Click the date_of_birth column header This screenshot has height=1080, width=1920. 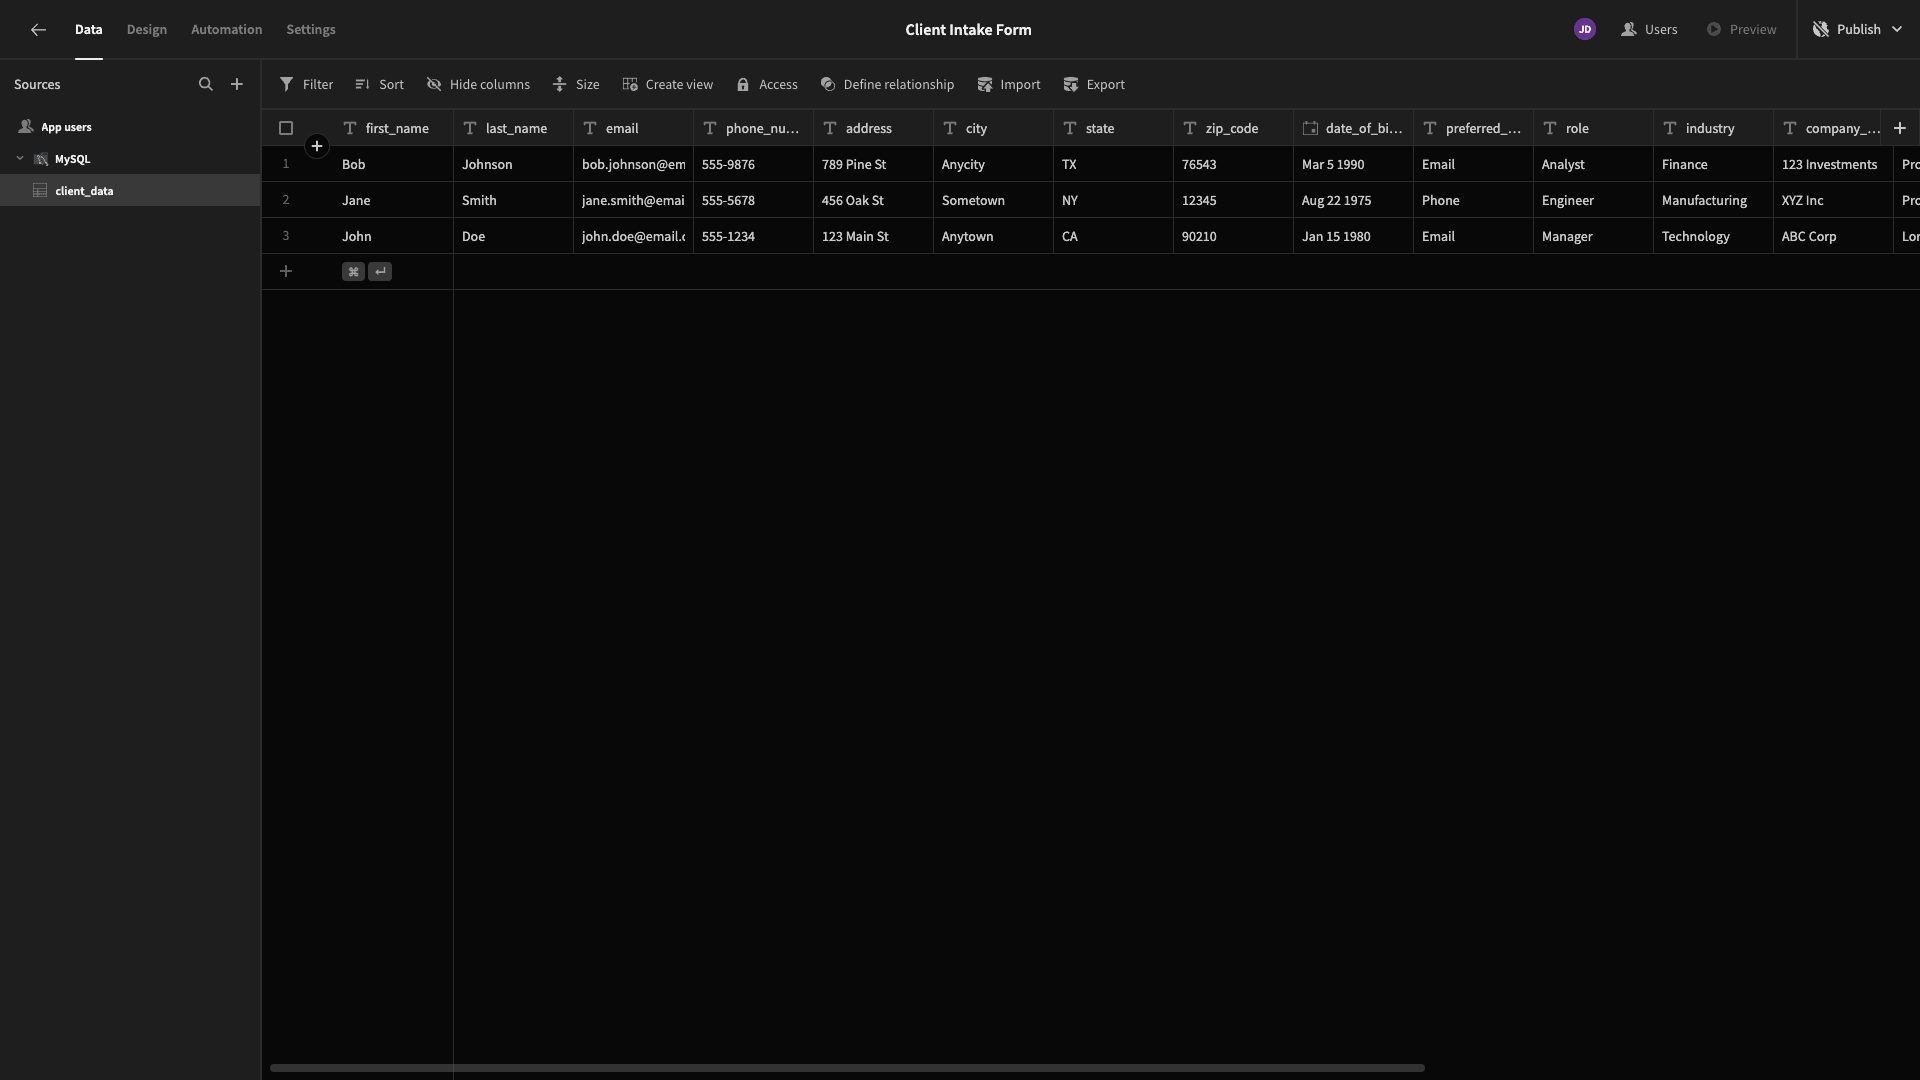[x=1353, y=128]
